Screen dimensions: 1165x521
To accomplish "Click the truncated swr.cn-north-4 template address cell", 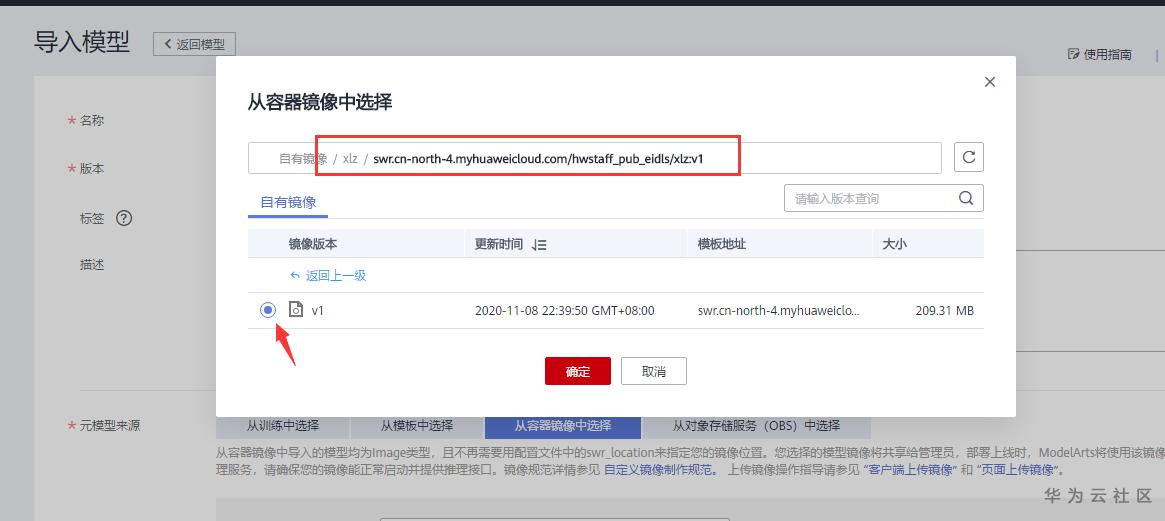I will point(779,311).
